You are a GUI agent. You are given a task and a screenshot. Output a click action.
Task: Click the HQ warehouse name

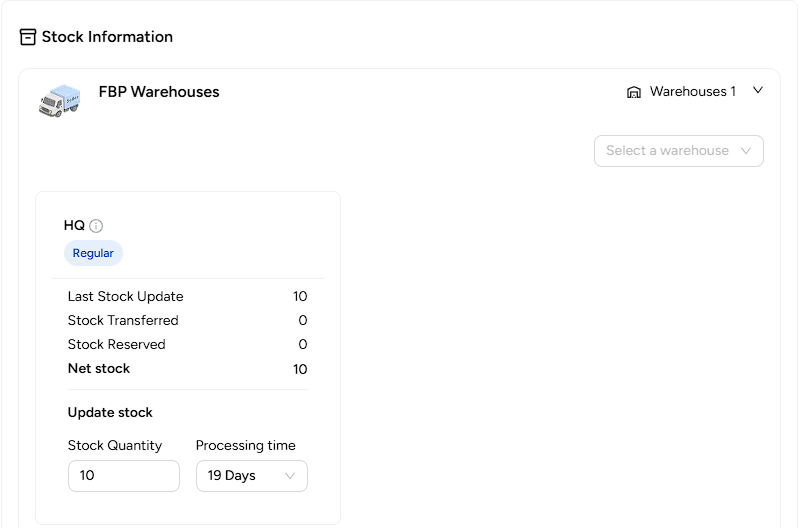[74, 225]
